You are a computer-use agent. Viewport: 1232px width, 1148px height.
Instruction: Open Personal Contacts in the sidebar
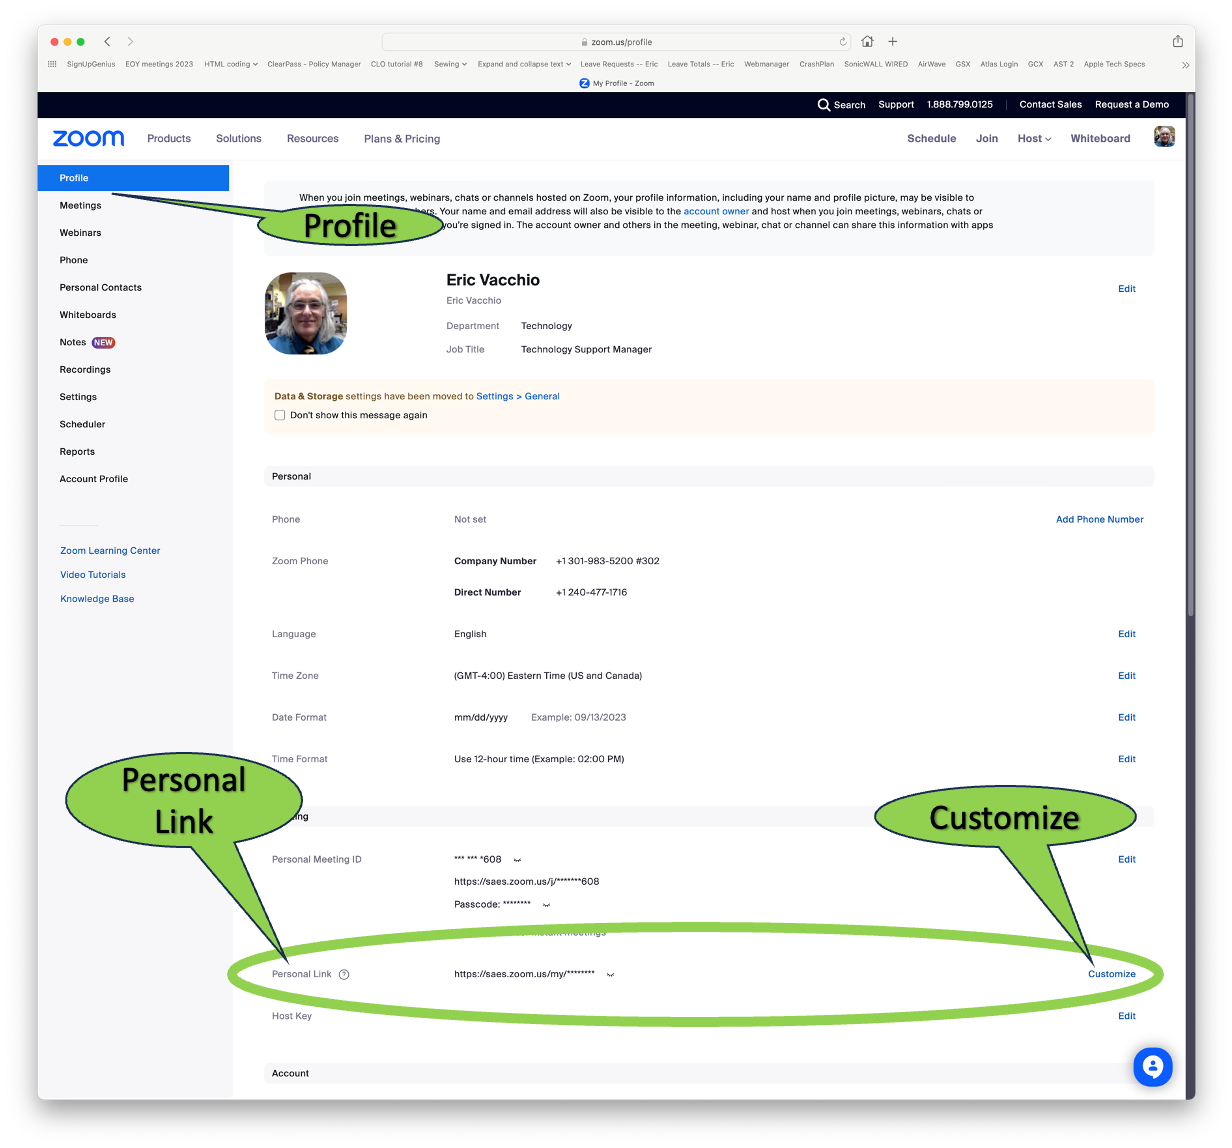pos(101,288)
